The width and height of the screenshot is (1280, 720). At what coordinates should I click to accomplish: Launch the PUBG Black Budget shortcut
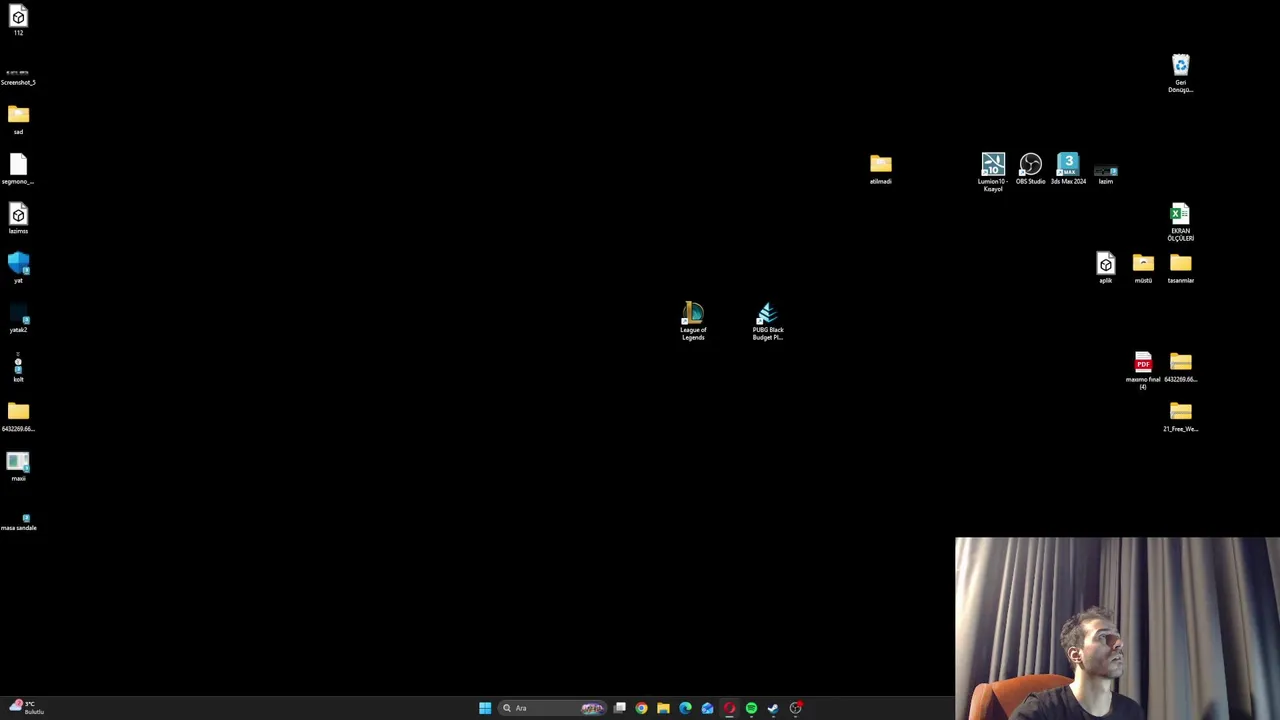click(x=768, y=322)
